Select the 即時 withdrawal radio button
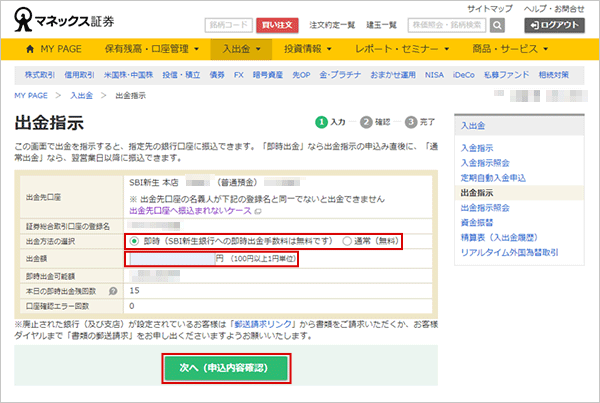Image resolution: width=600 pixels, height=403 pixels. (x=134, y=241)
